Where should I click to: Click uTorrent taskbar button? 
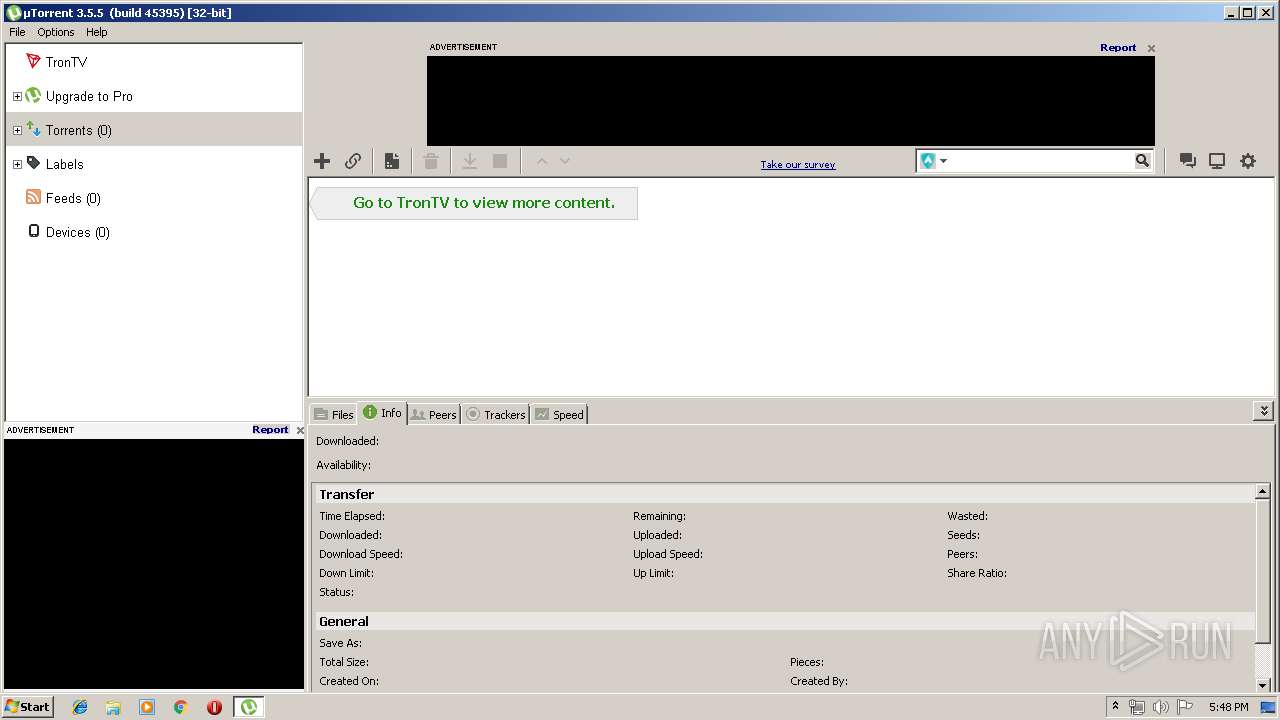click(248, 707)
